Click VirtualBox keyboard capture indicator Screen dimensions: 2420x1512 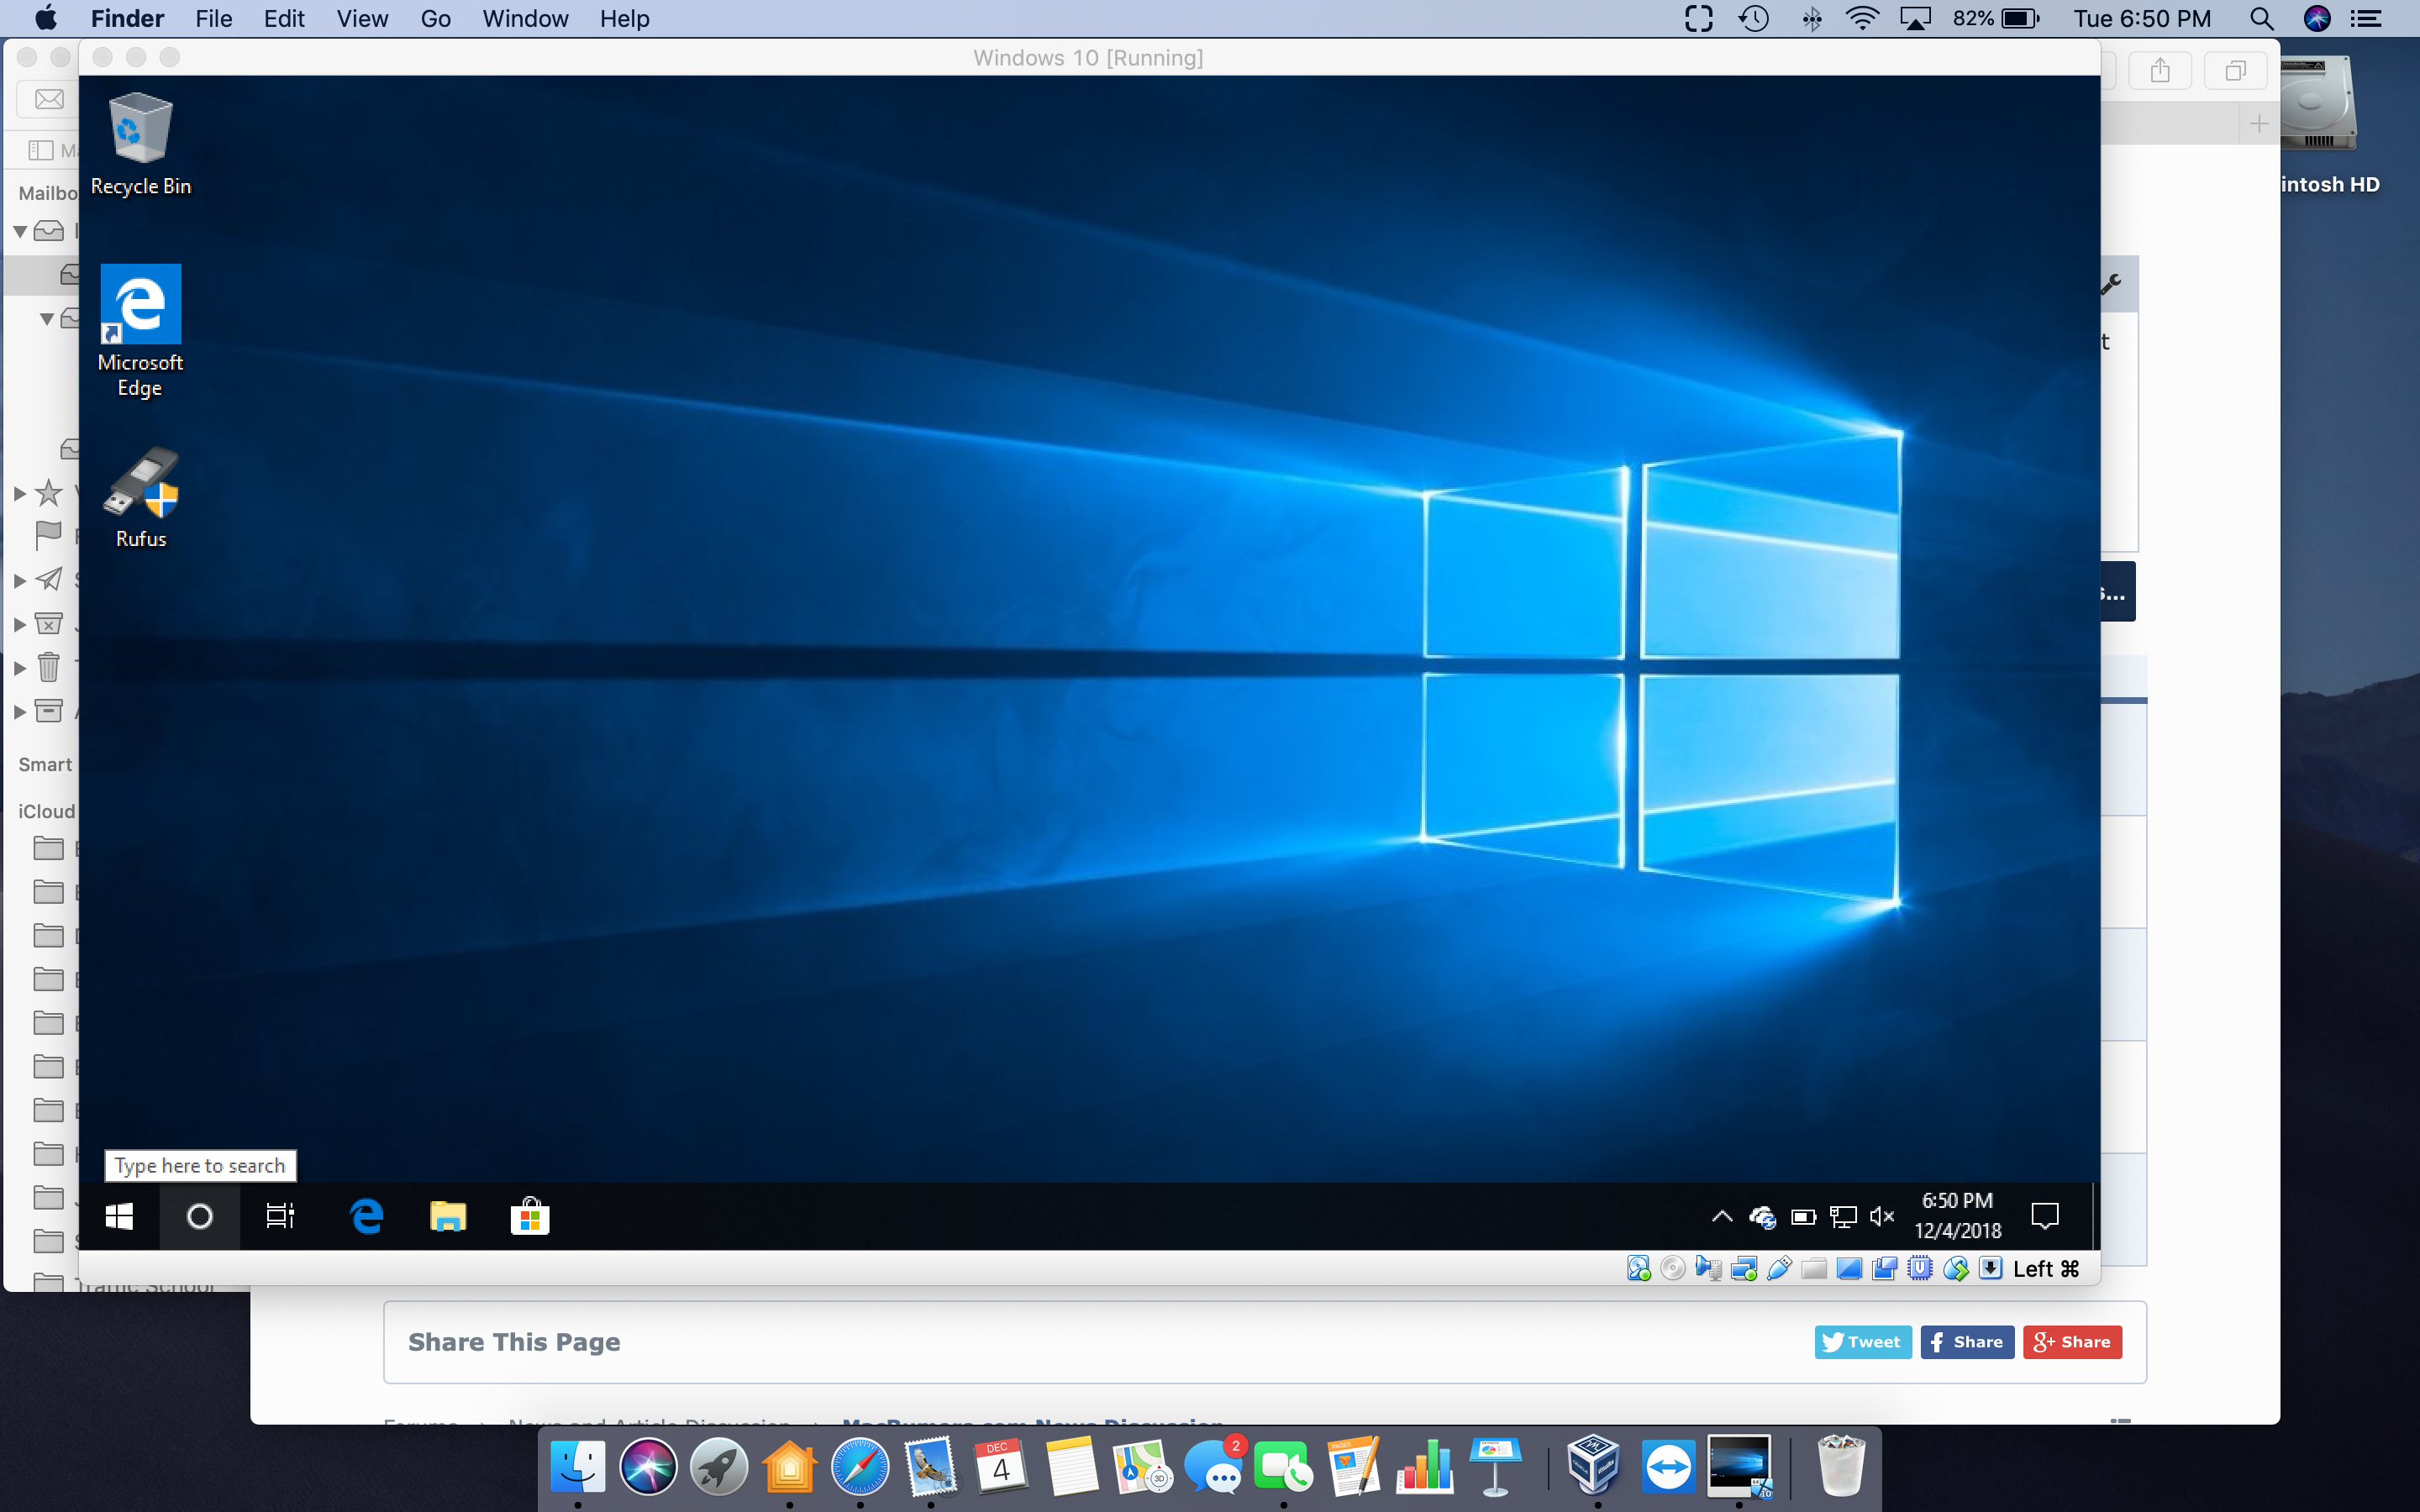point(1991,1269)
